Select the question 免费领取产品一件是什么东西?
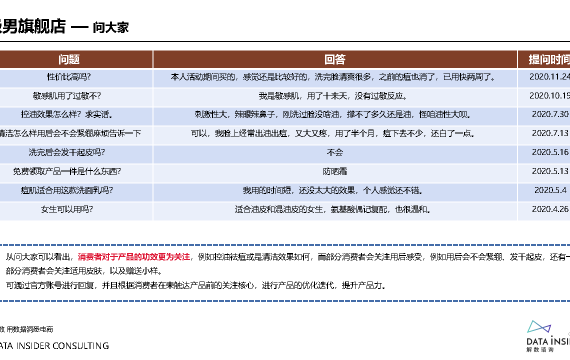Image resolution: width=570 pixels, height=360 pixels. tap(67, 171)
